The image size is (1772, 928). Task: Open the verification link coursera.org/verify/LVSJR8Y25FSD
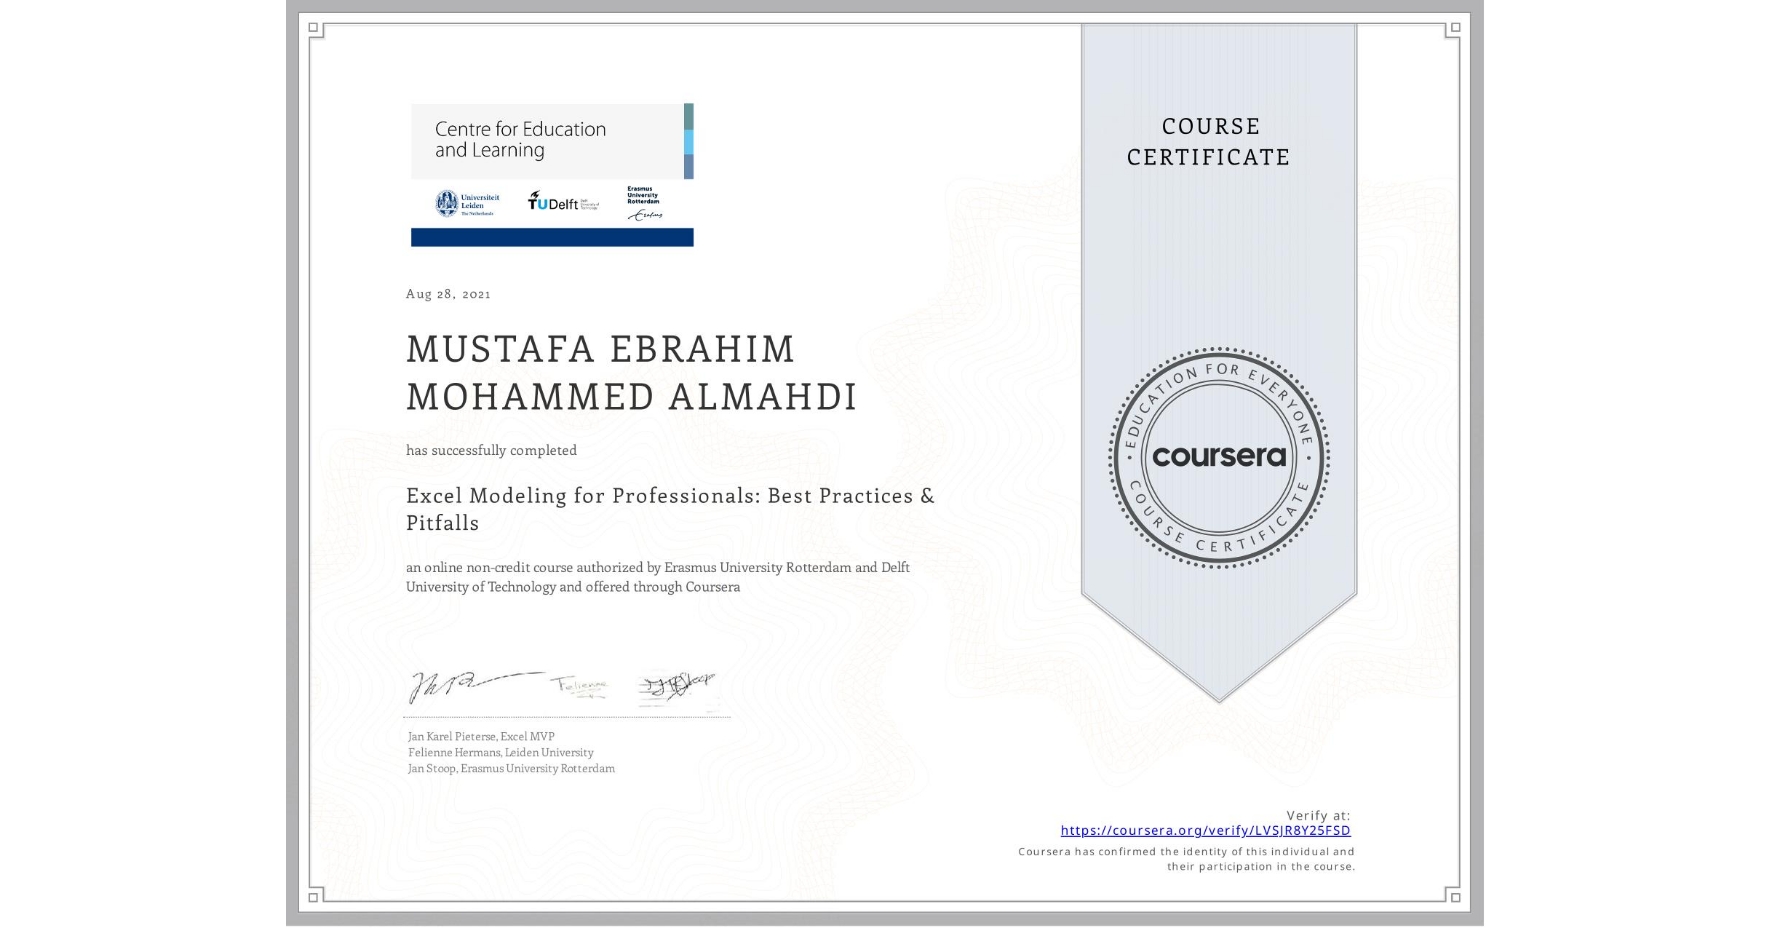pyautogui.click(x=1206, y=830)
